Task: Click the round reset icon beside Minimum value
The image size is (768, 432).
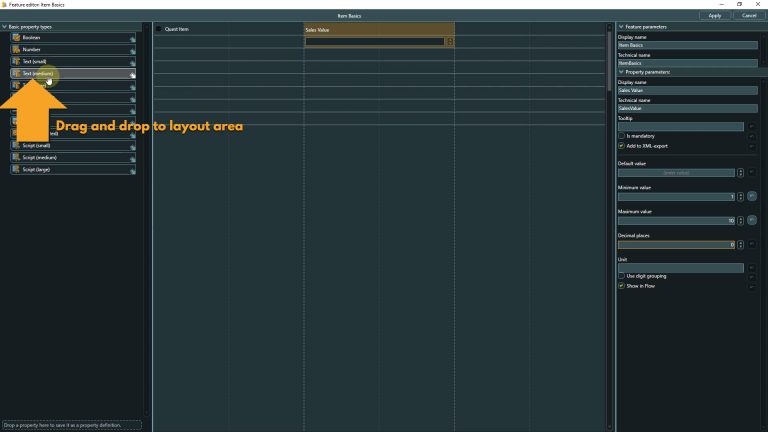Action: point(752,196)
